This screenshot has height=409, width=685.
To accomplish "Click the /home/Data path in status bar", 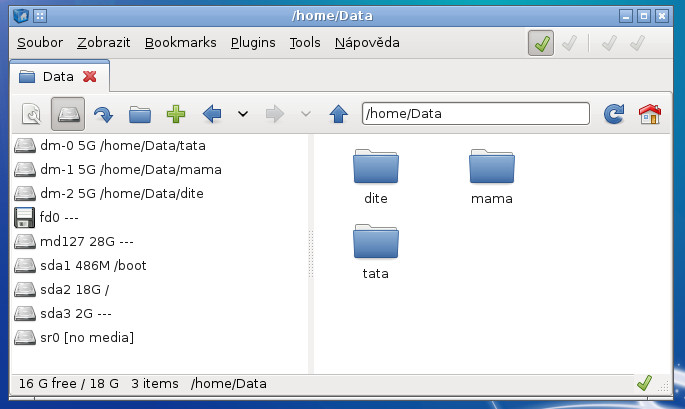I will coord(228,384).
